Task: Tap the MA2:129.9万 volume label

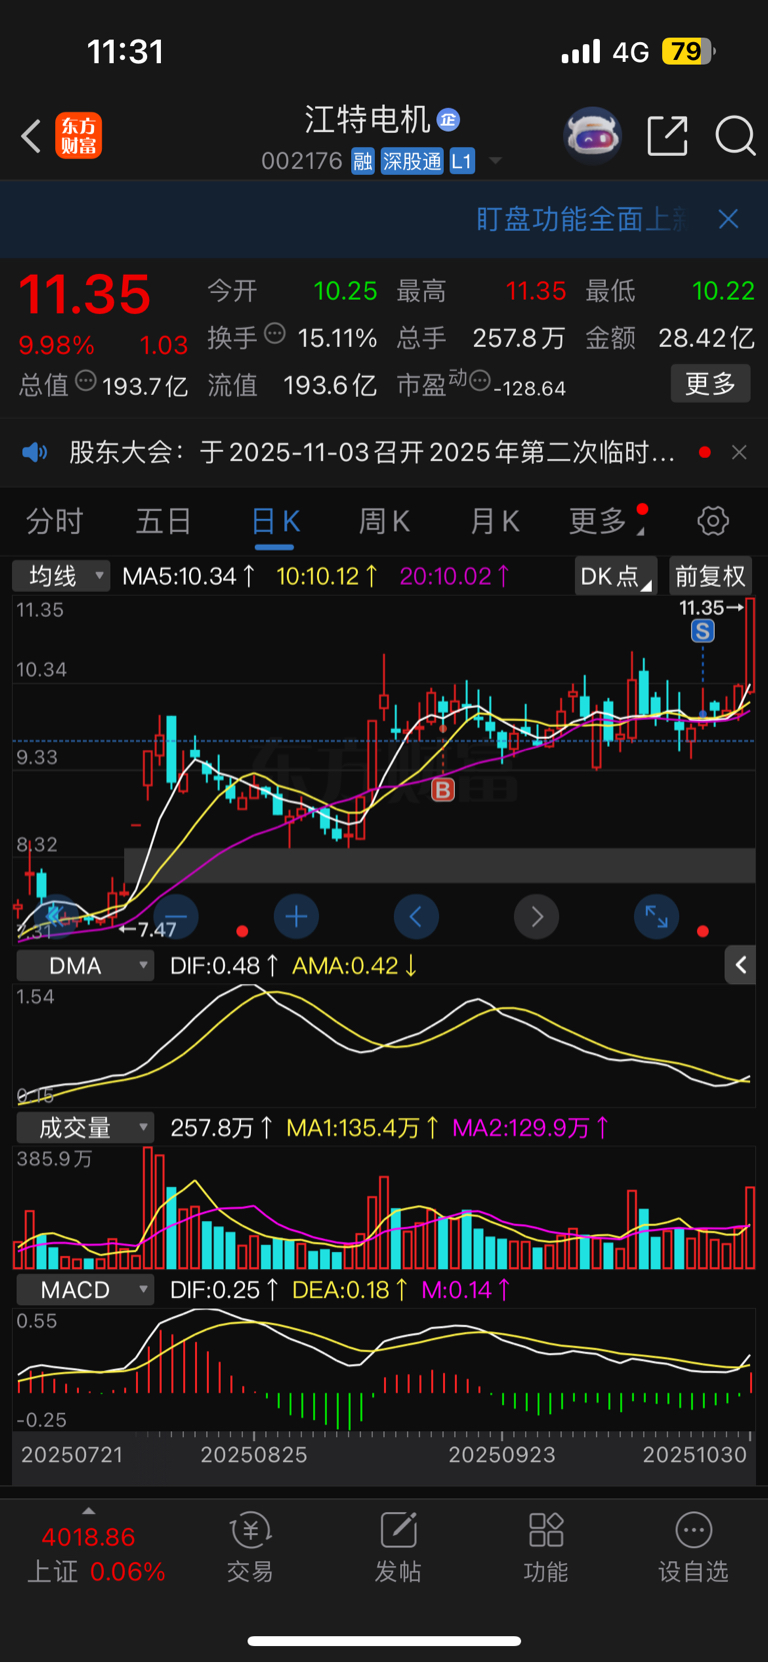Action: (x=531, y=1128)
